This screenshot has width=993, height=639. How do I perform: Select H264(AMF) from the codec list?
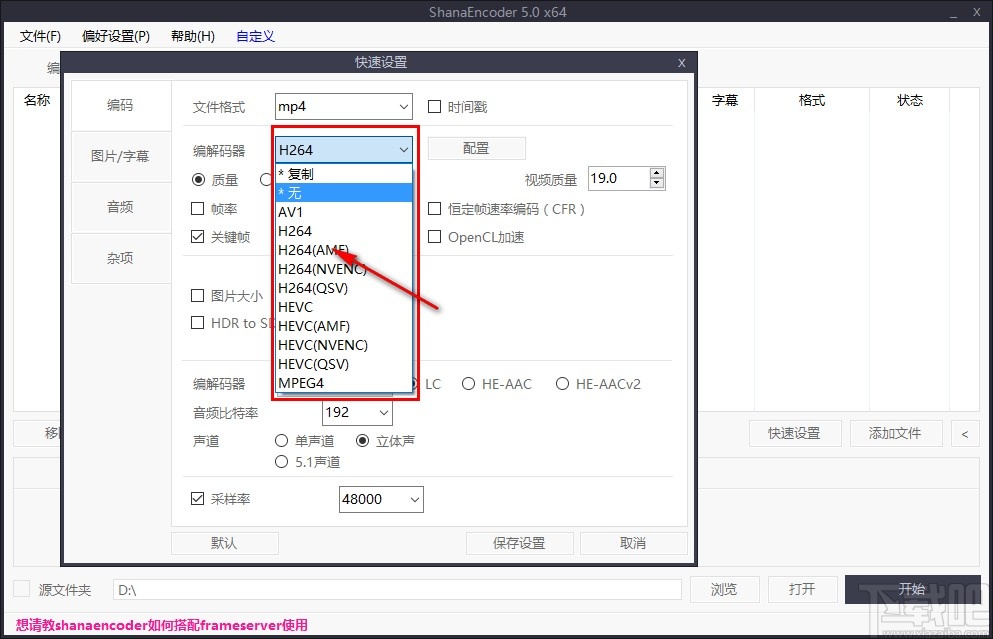tap(344, 250)
